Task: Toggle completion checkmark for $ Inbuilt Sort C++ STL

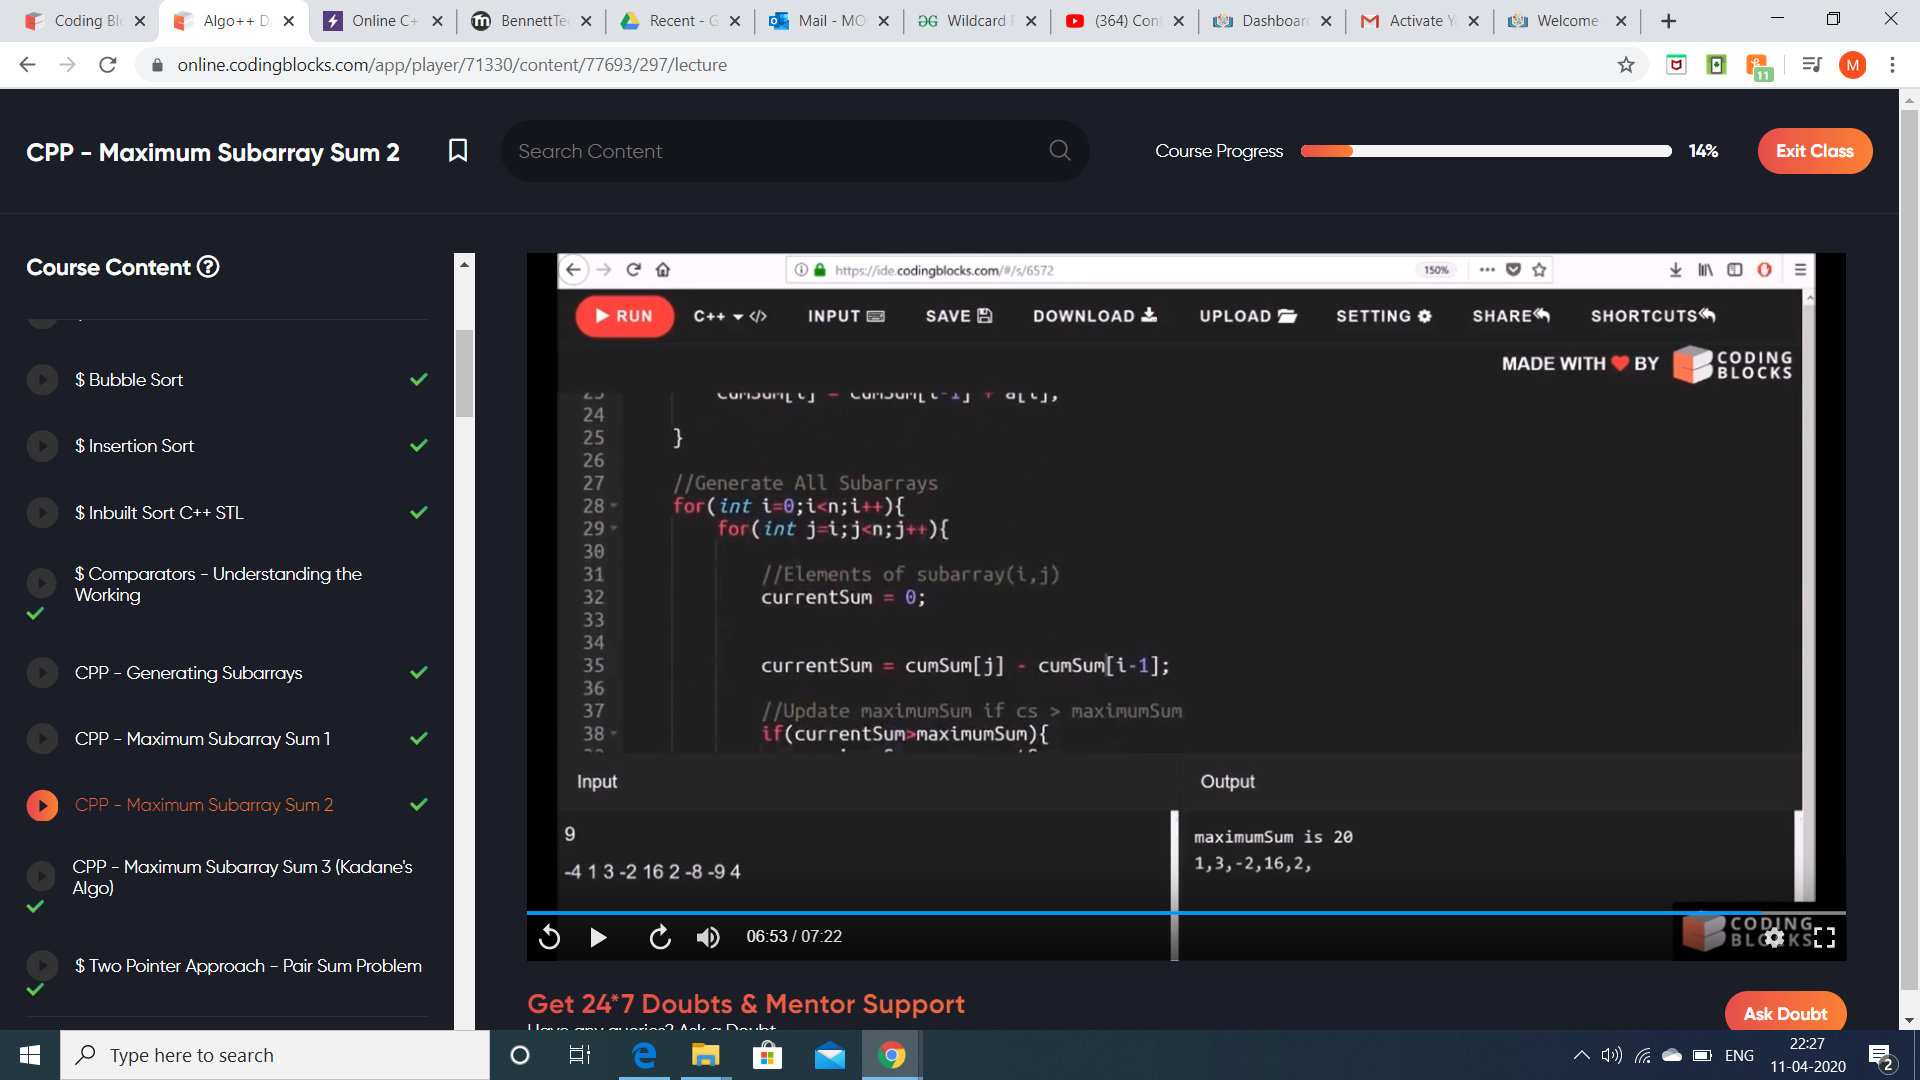Action: coord(419,513)
